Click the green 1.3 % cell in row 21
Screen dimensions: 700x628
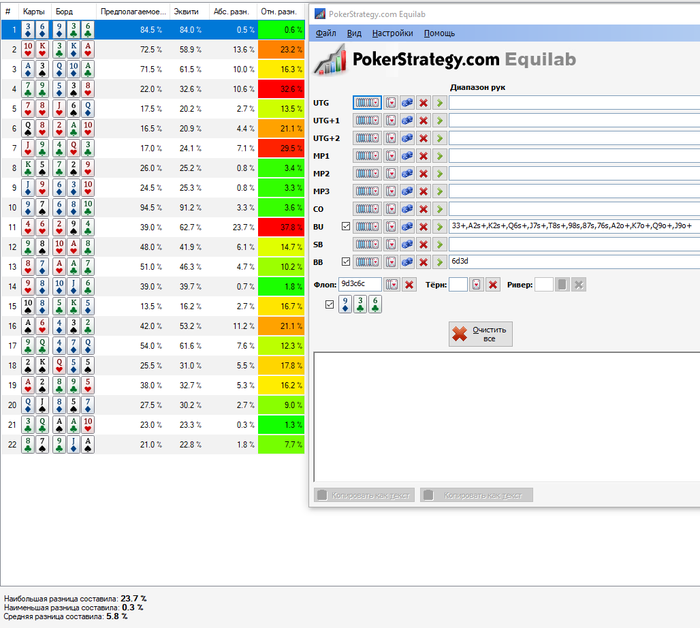(281, 425)
